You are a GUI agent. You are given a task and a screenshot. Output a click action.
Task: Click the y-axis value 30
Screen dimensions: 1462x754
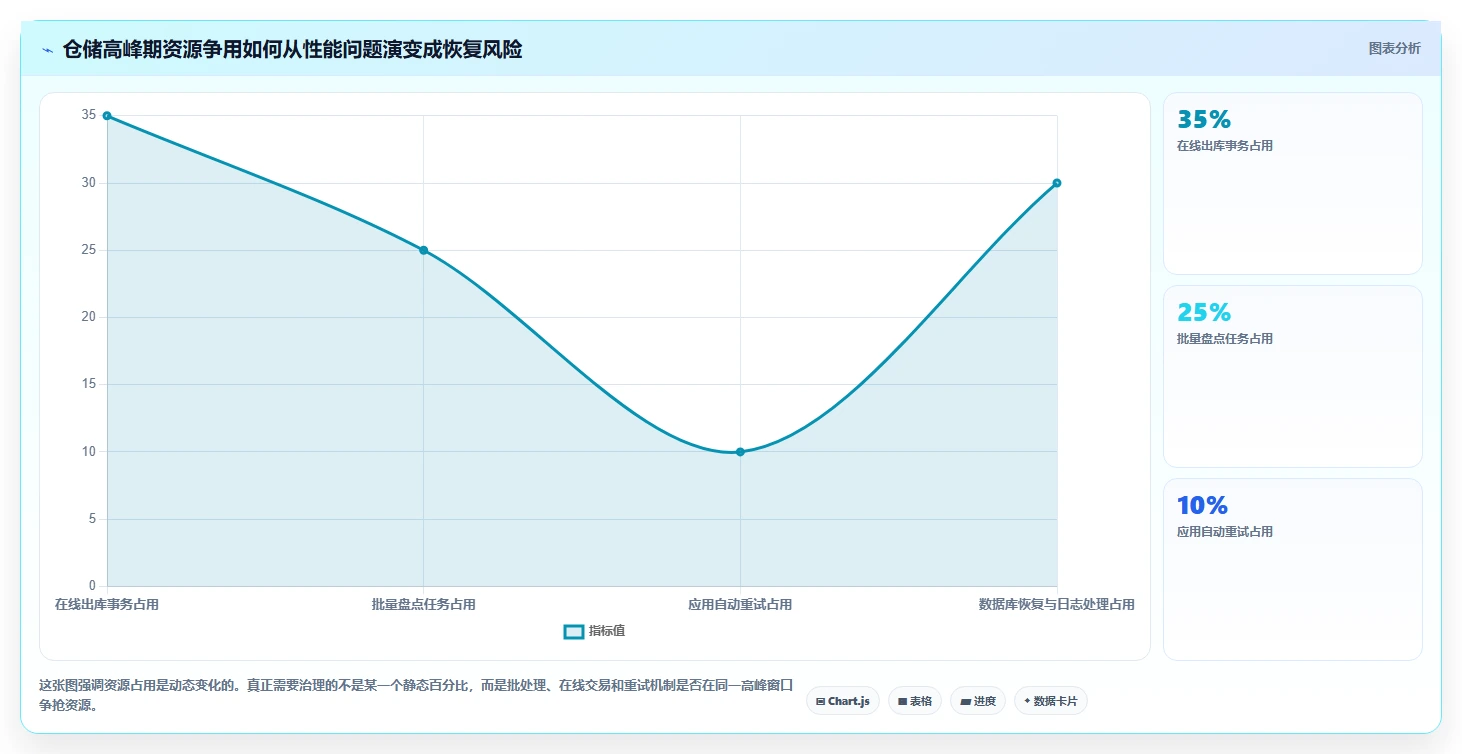tap(89, 183)
